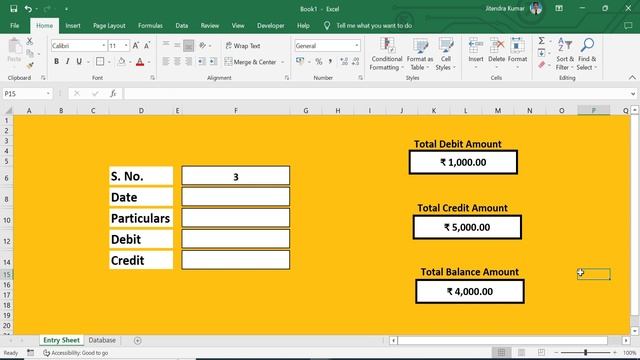Click the Insert Function fx icon
Viewport: 640px width, 360px height.
113,93
